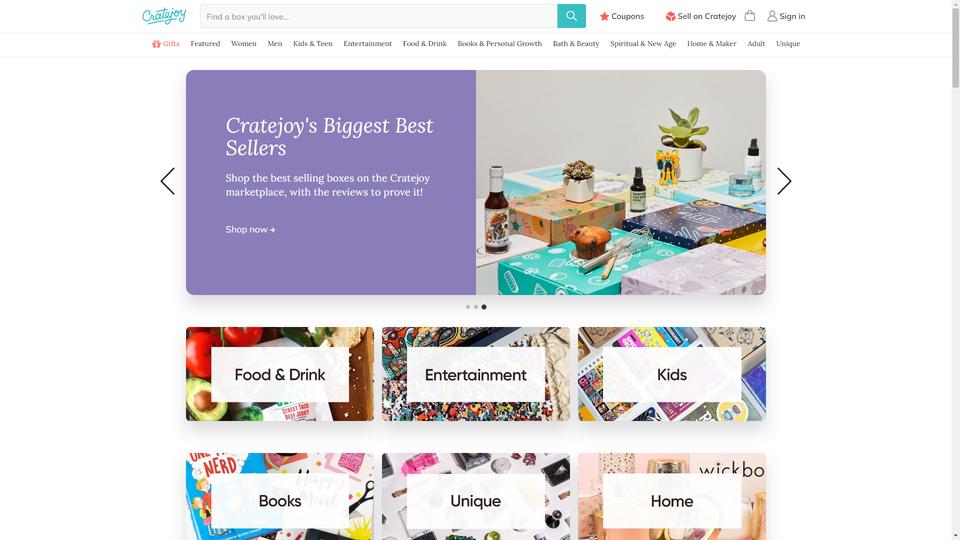Open the Entertainment category tile
960x540 pixels.
pos(476,373)
